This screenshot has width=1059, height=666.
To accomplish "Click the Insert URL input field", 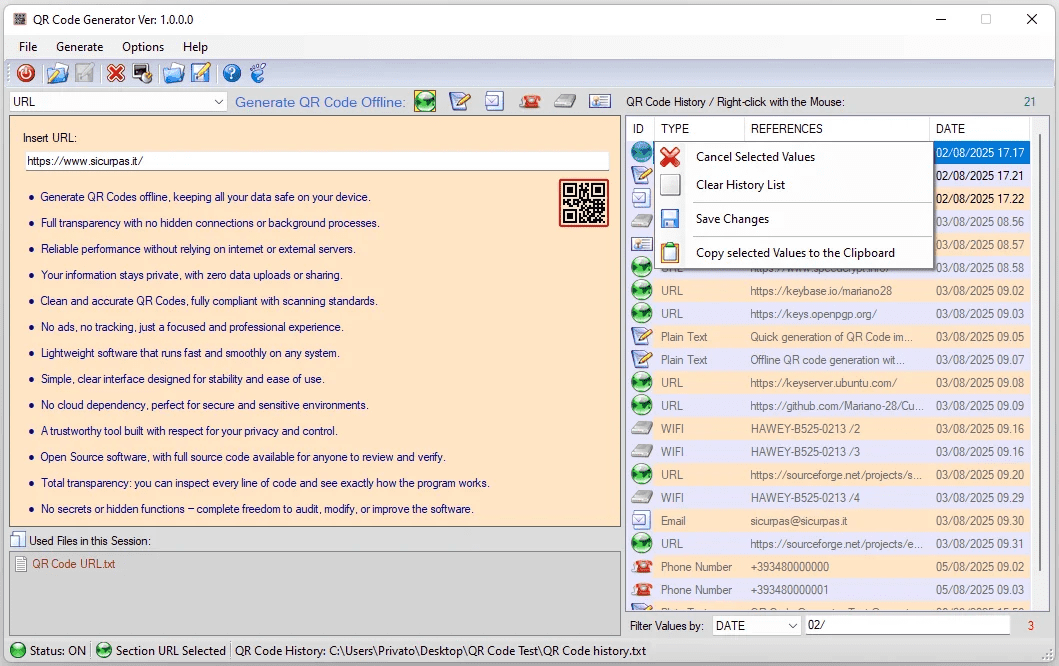I will click(317, 161).
